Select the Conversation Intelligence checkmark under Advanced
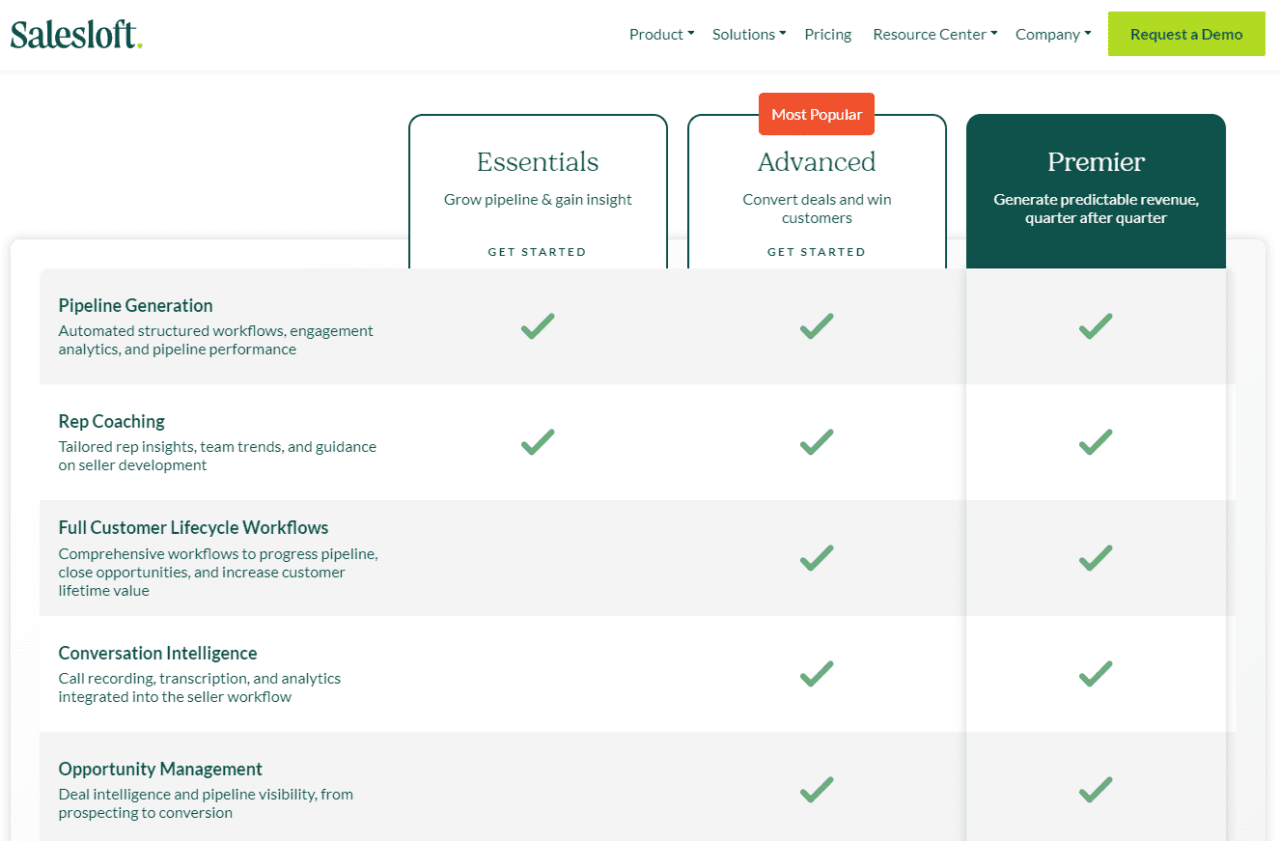Viewport: 1280px width, 841px height. tap(816, 673)
